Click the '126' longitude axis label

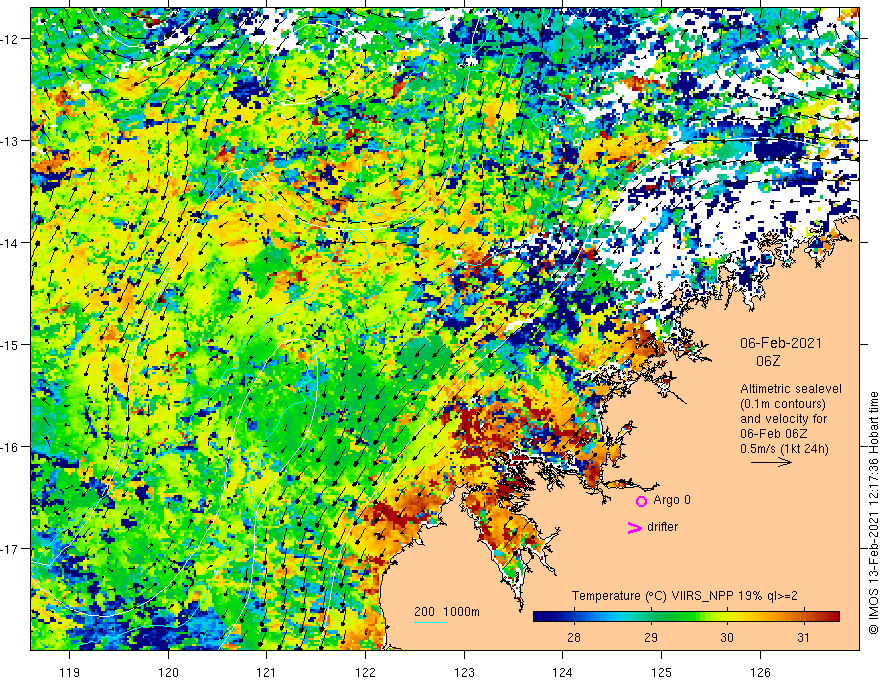click(760, 672)
